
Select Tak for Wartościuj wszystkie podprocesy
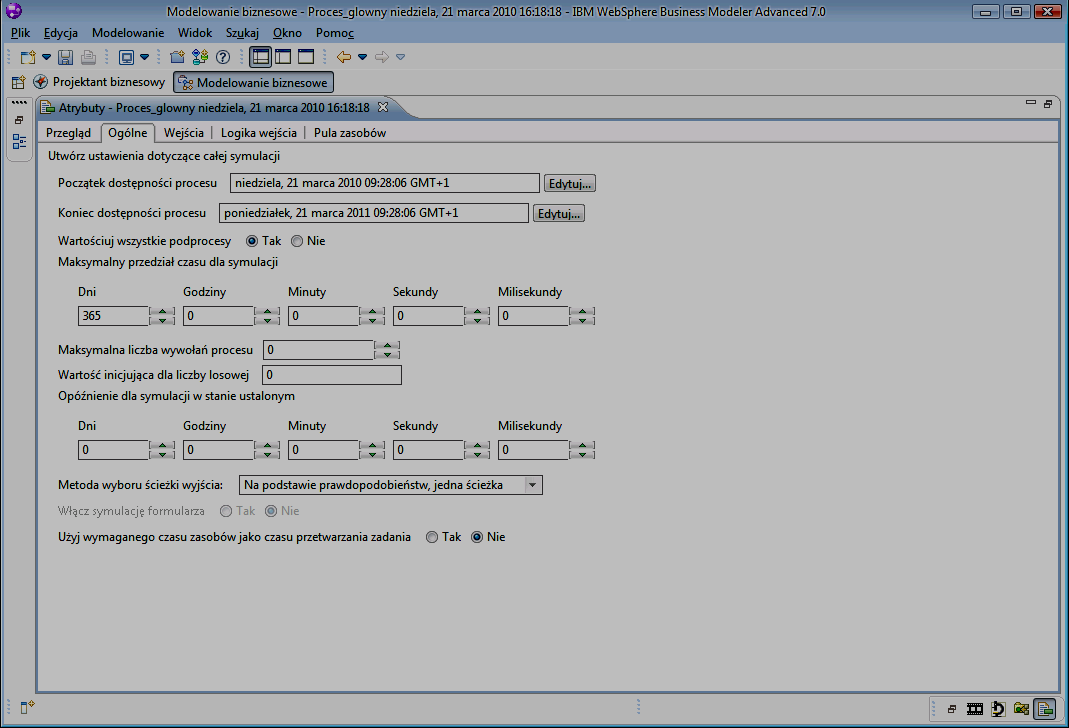click(252, 241)
